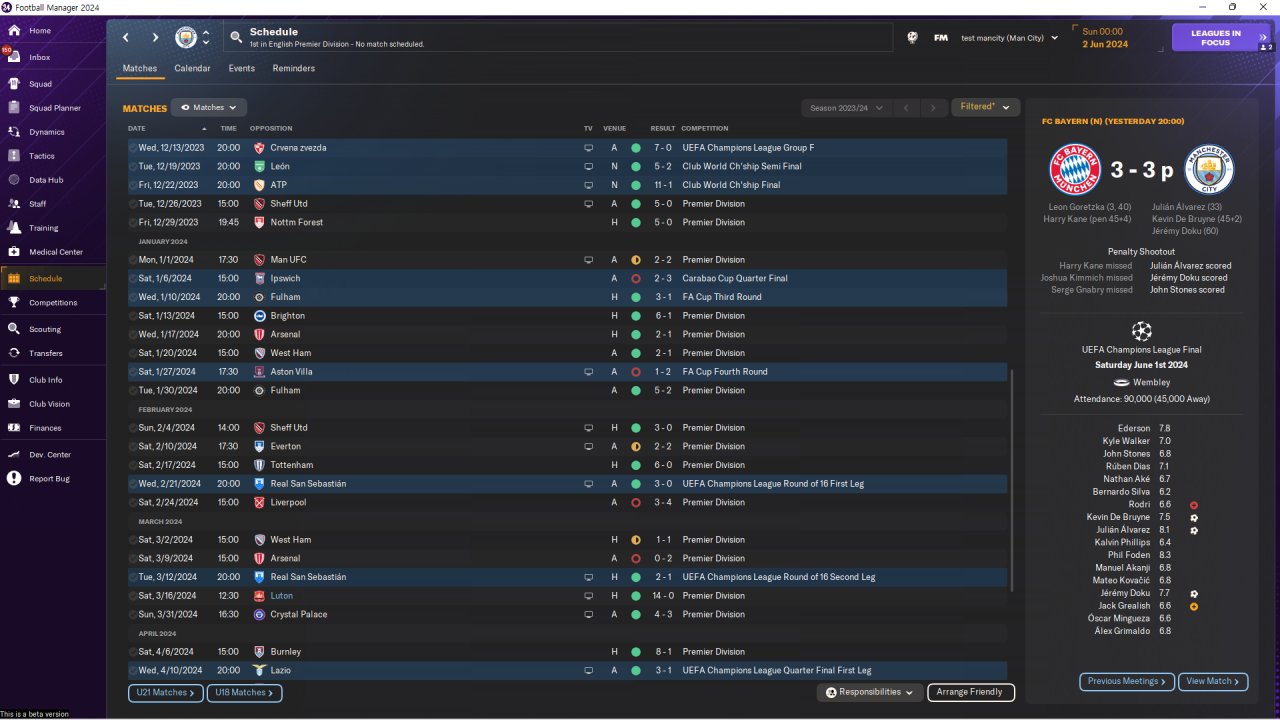Open the Competitions trophy icon
The height and width of the screenshot is (720, 1280).
(x=14, y=303)
